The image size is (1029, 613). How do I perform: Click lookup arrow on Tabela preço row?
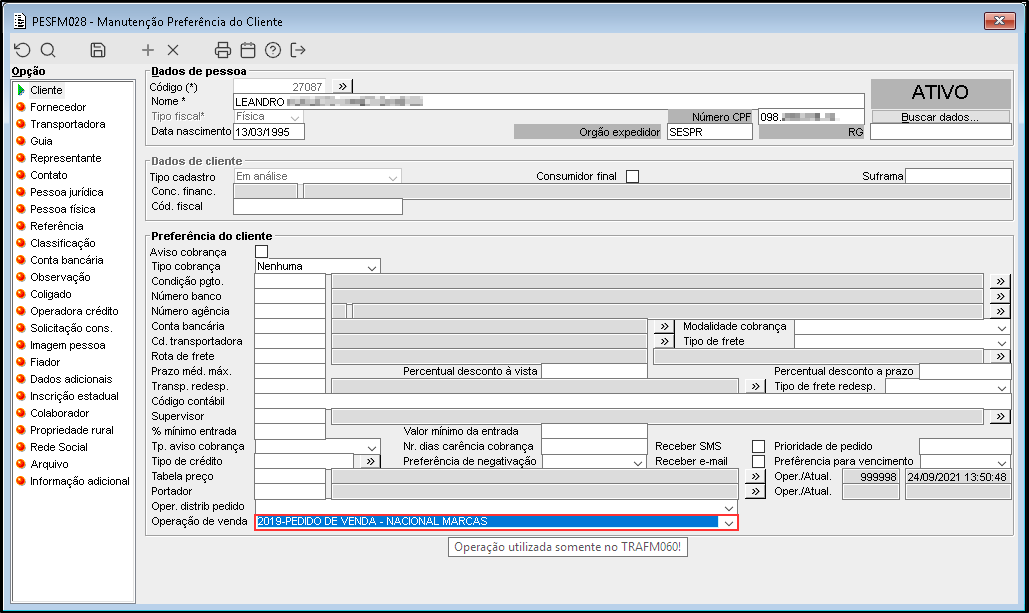coord(755,476)
